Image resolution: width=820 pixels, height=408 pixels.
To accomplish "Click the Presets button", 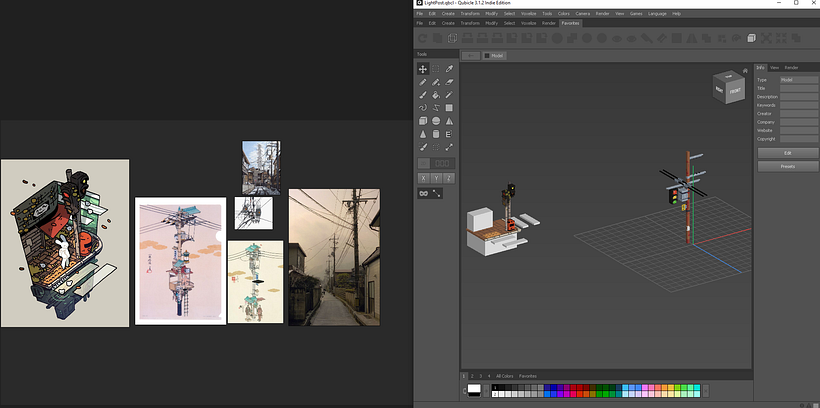I will tap(788, 166).
